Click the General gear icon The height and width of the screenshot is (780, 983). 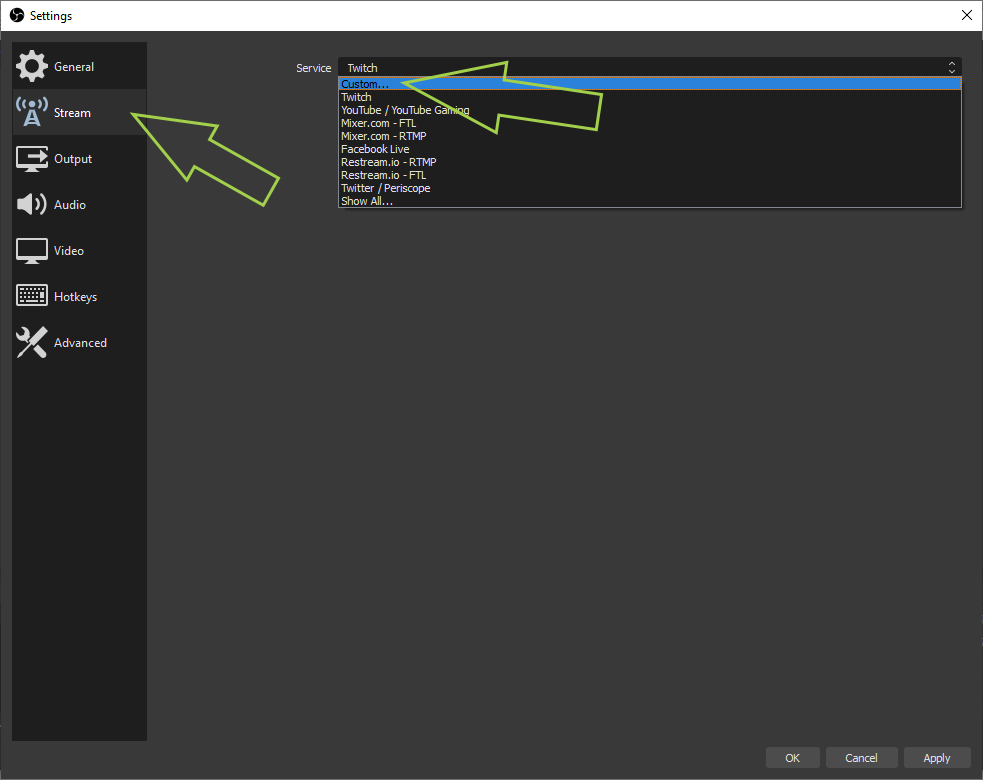pos(32,67)
